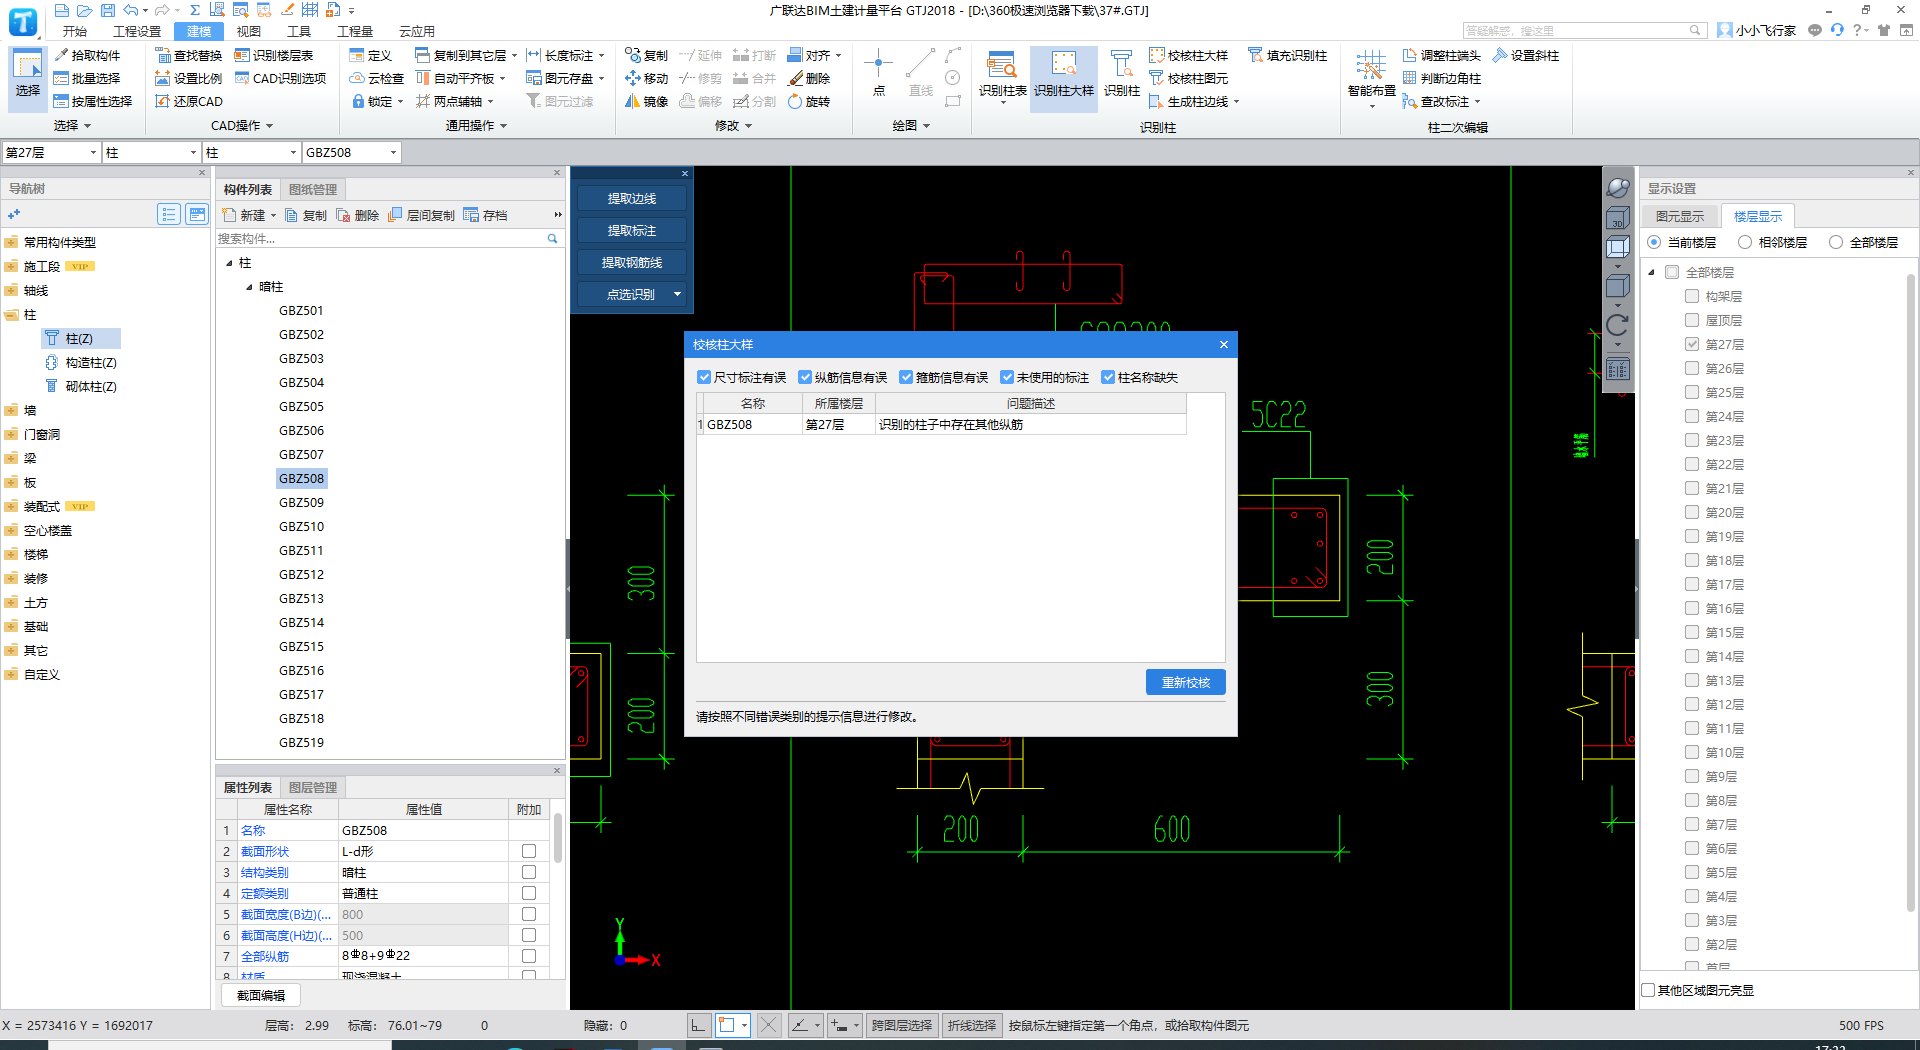Click 还原CAD tool

(x=188, y=101)
